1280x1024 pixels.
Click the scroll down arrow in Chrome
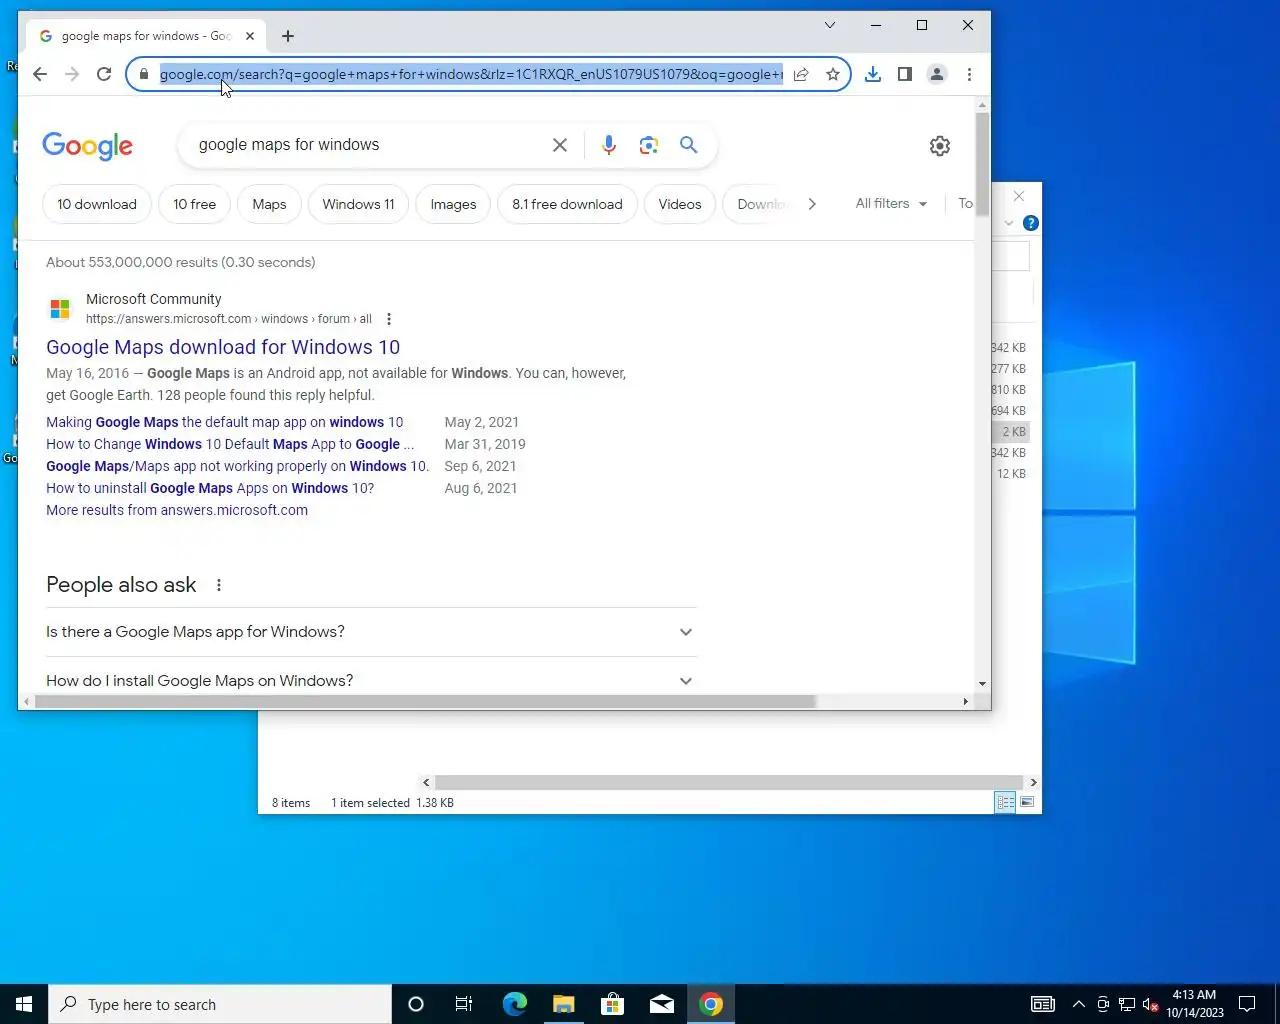(982, 684)
